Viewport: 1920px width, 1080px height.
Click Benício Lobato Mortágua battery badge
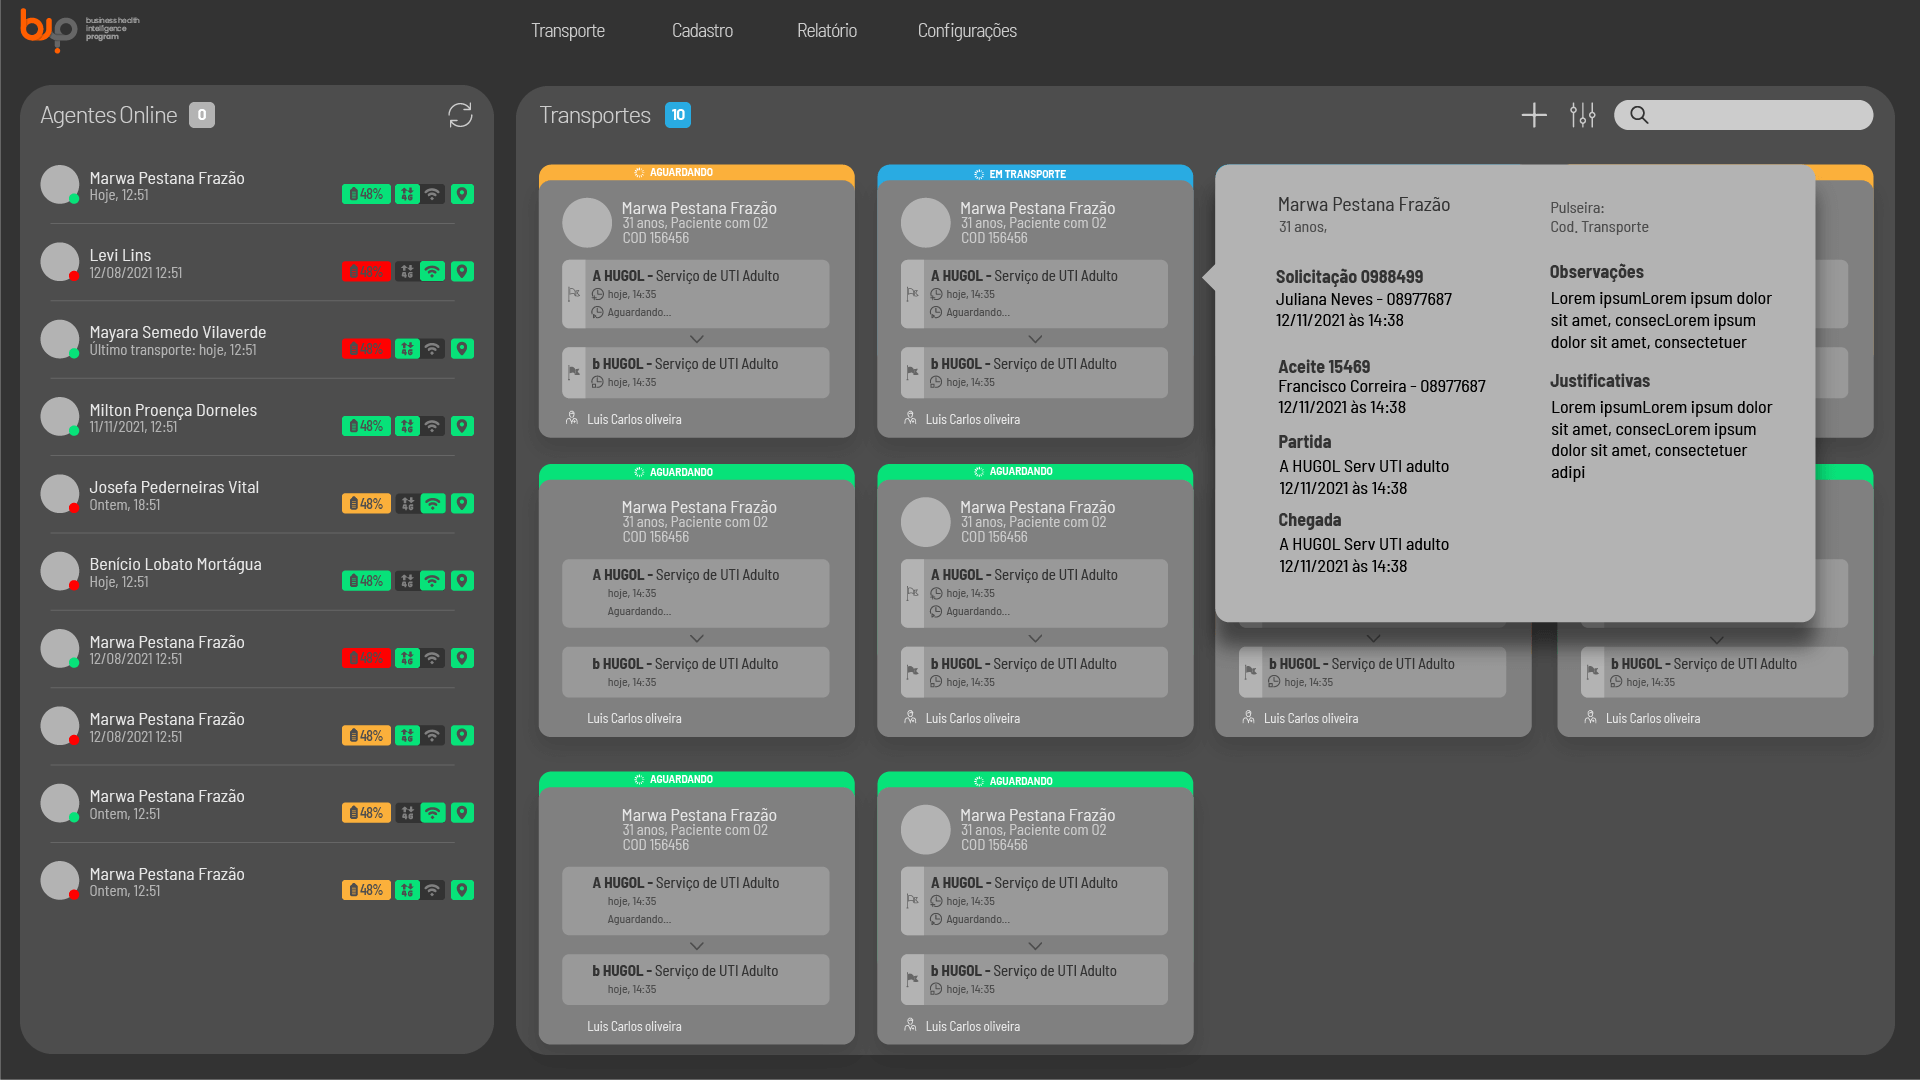[366, 581]
